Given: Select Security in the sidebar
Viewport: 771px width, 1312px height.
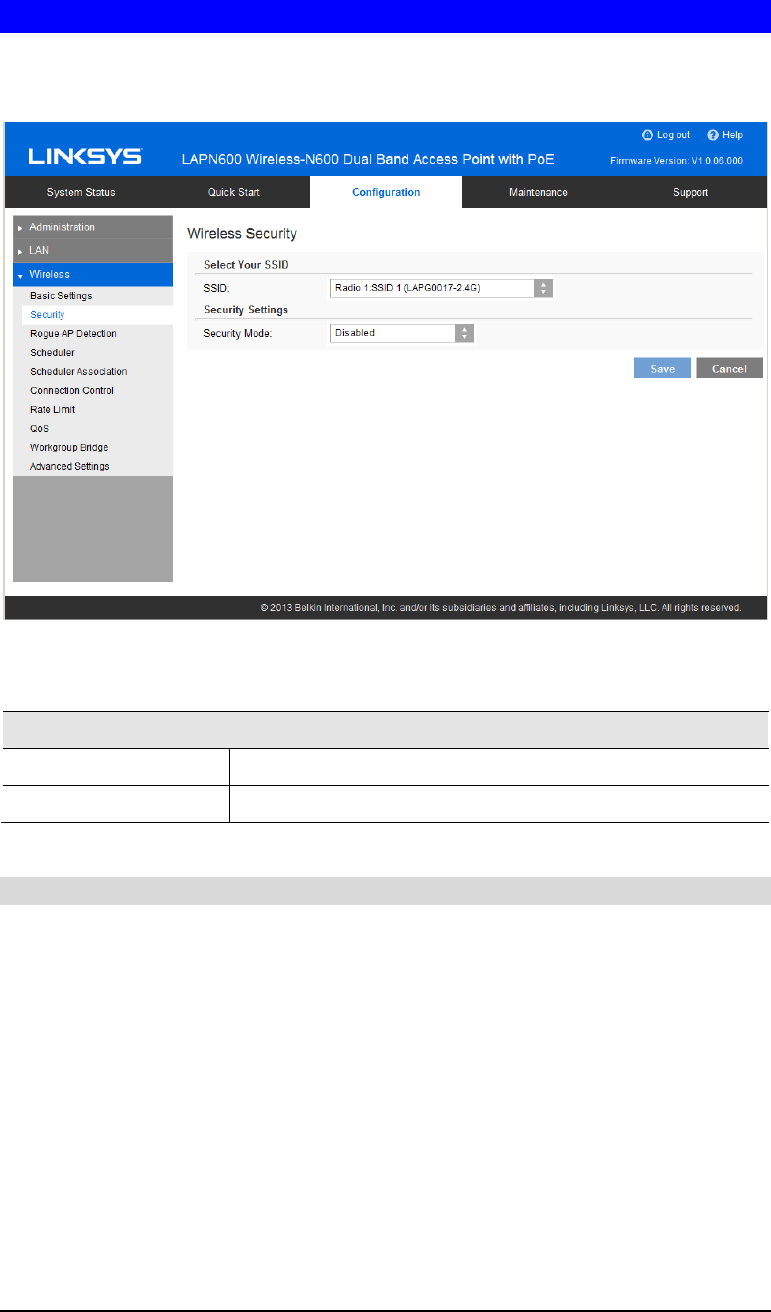Looking at the screenshot, I should coord(47,315).
